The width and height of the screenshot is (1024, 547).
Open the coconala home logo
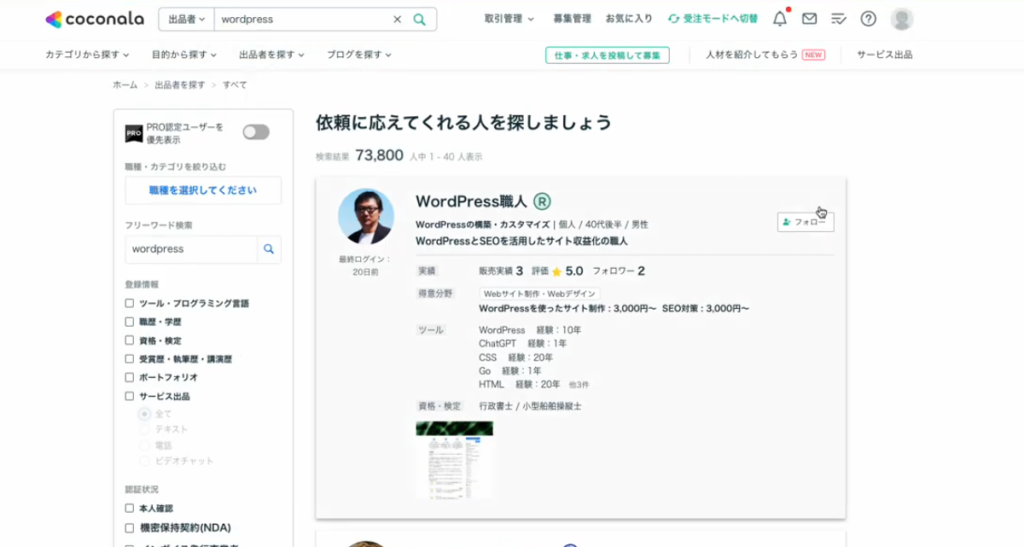pyautogui.click(x=95, y=19)
